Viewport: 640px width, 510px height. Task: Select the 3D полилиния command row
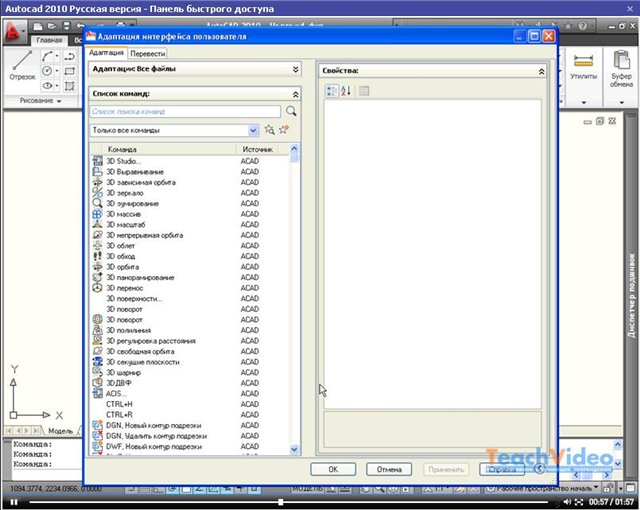point(190,330)
